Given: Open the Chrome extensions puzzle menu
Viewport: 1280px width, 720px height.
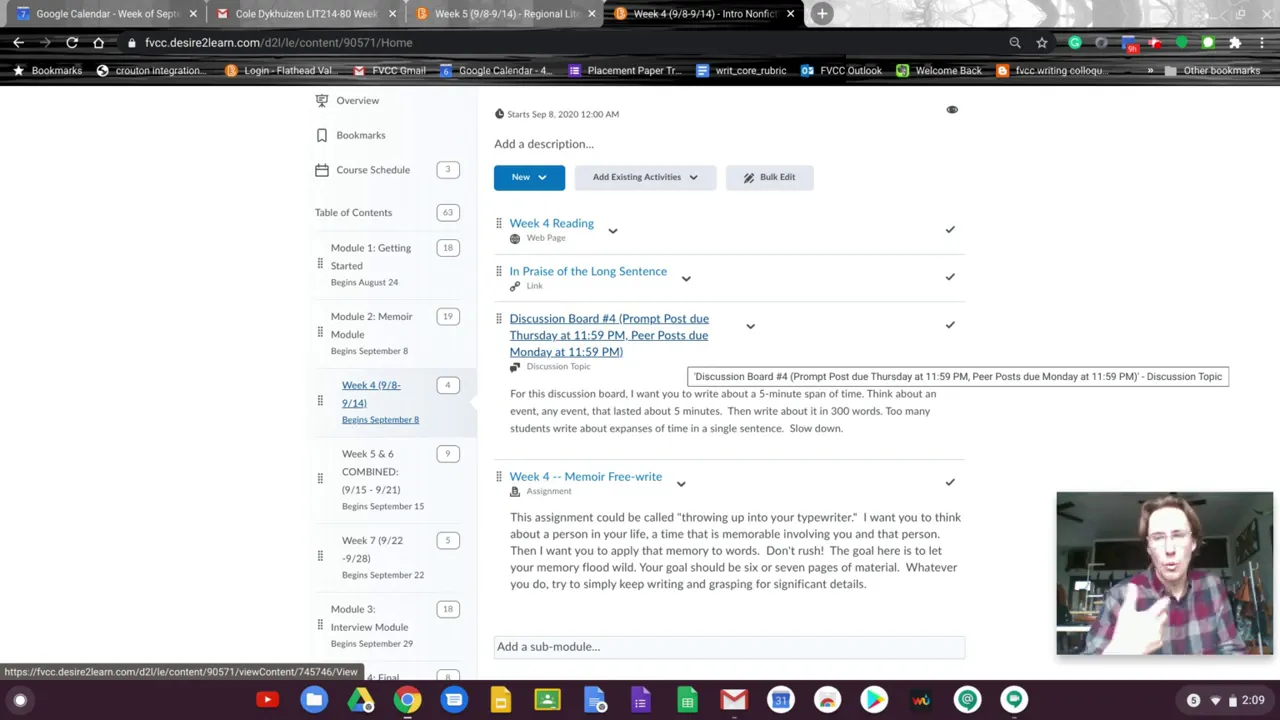Looking at the screenshot, I should (1235, 42).
